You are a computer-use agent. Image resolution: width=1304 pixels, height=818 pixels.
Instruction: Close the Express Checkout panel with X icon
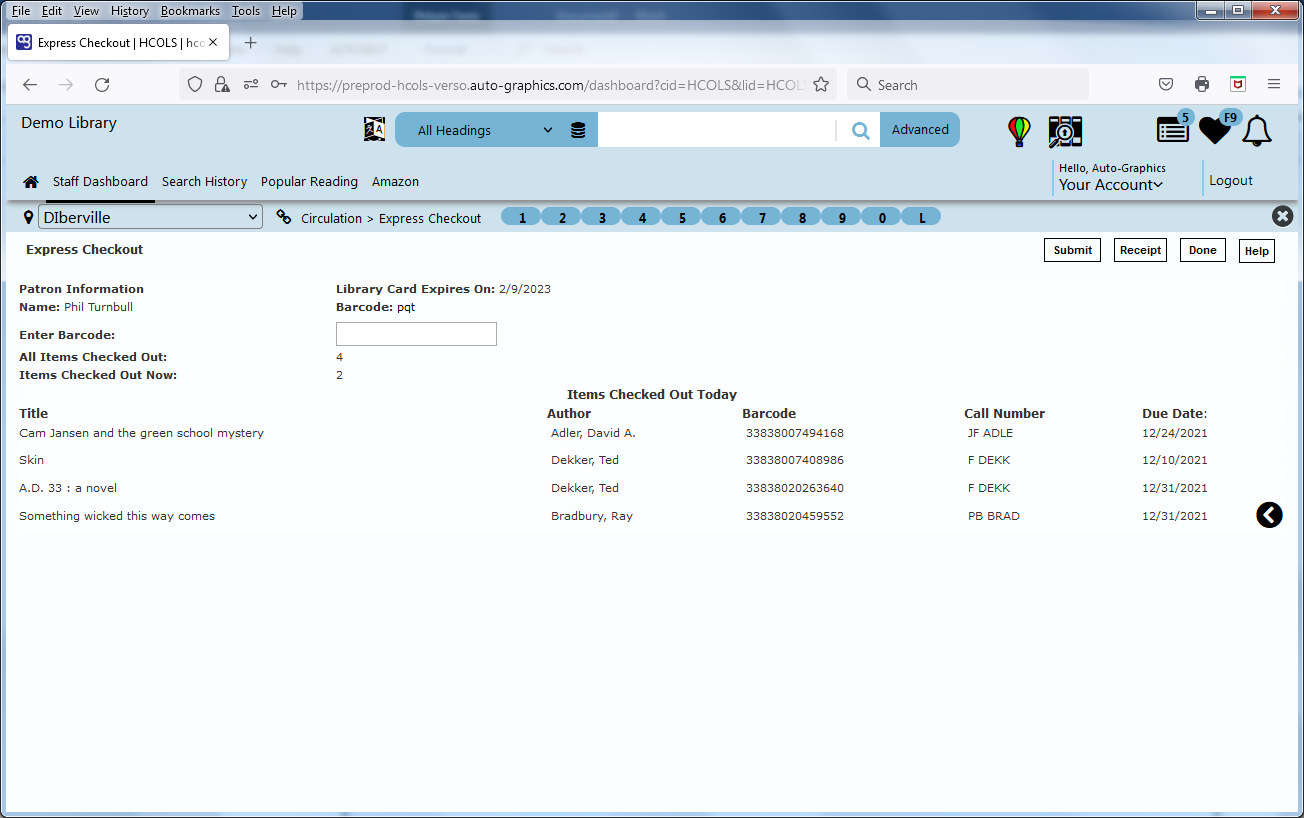(x=1282, y=216)
